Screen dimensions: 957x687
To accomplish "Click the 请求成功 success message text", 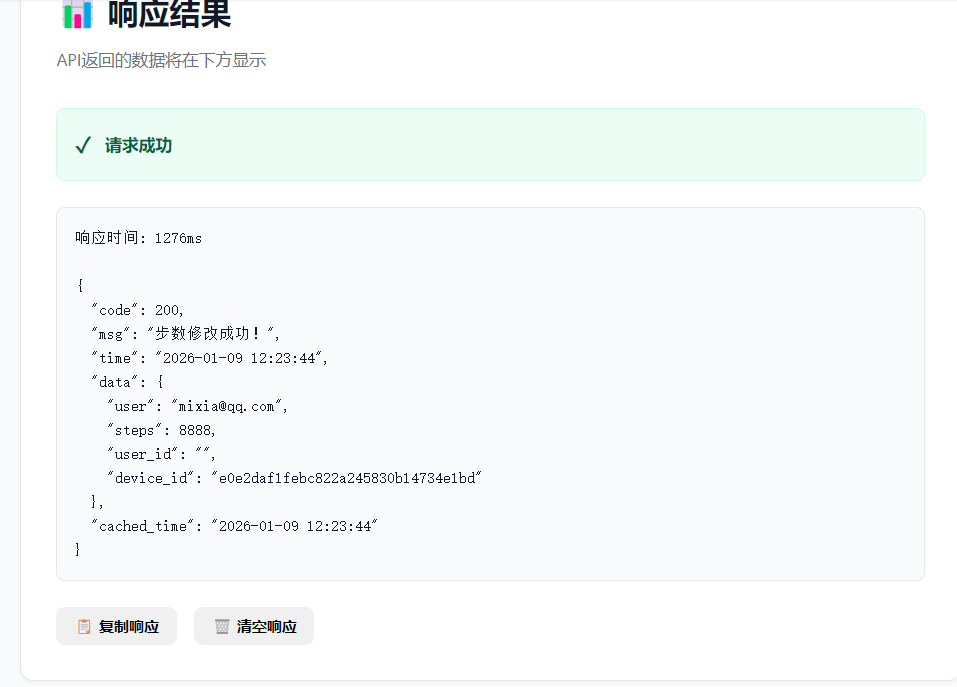I will coord(140,145).
